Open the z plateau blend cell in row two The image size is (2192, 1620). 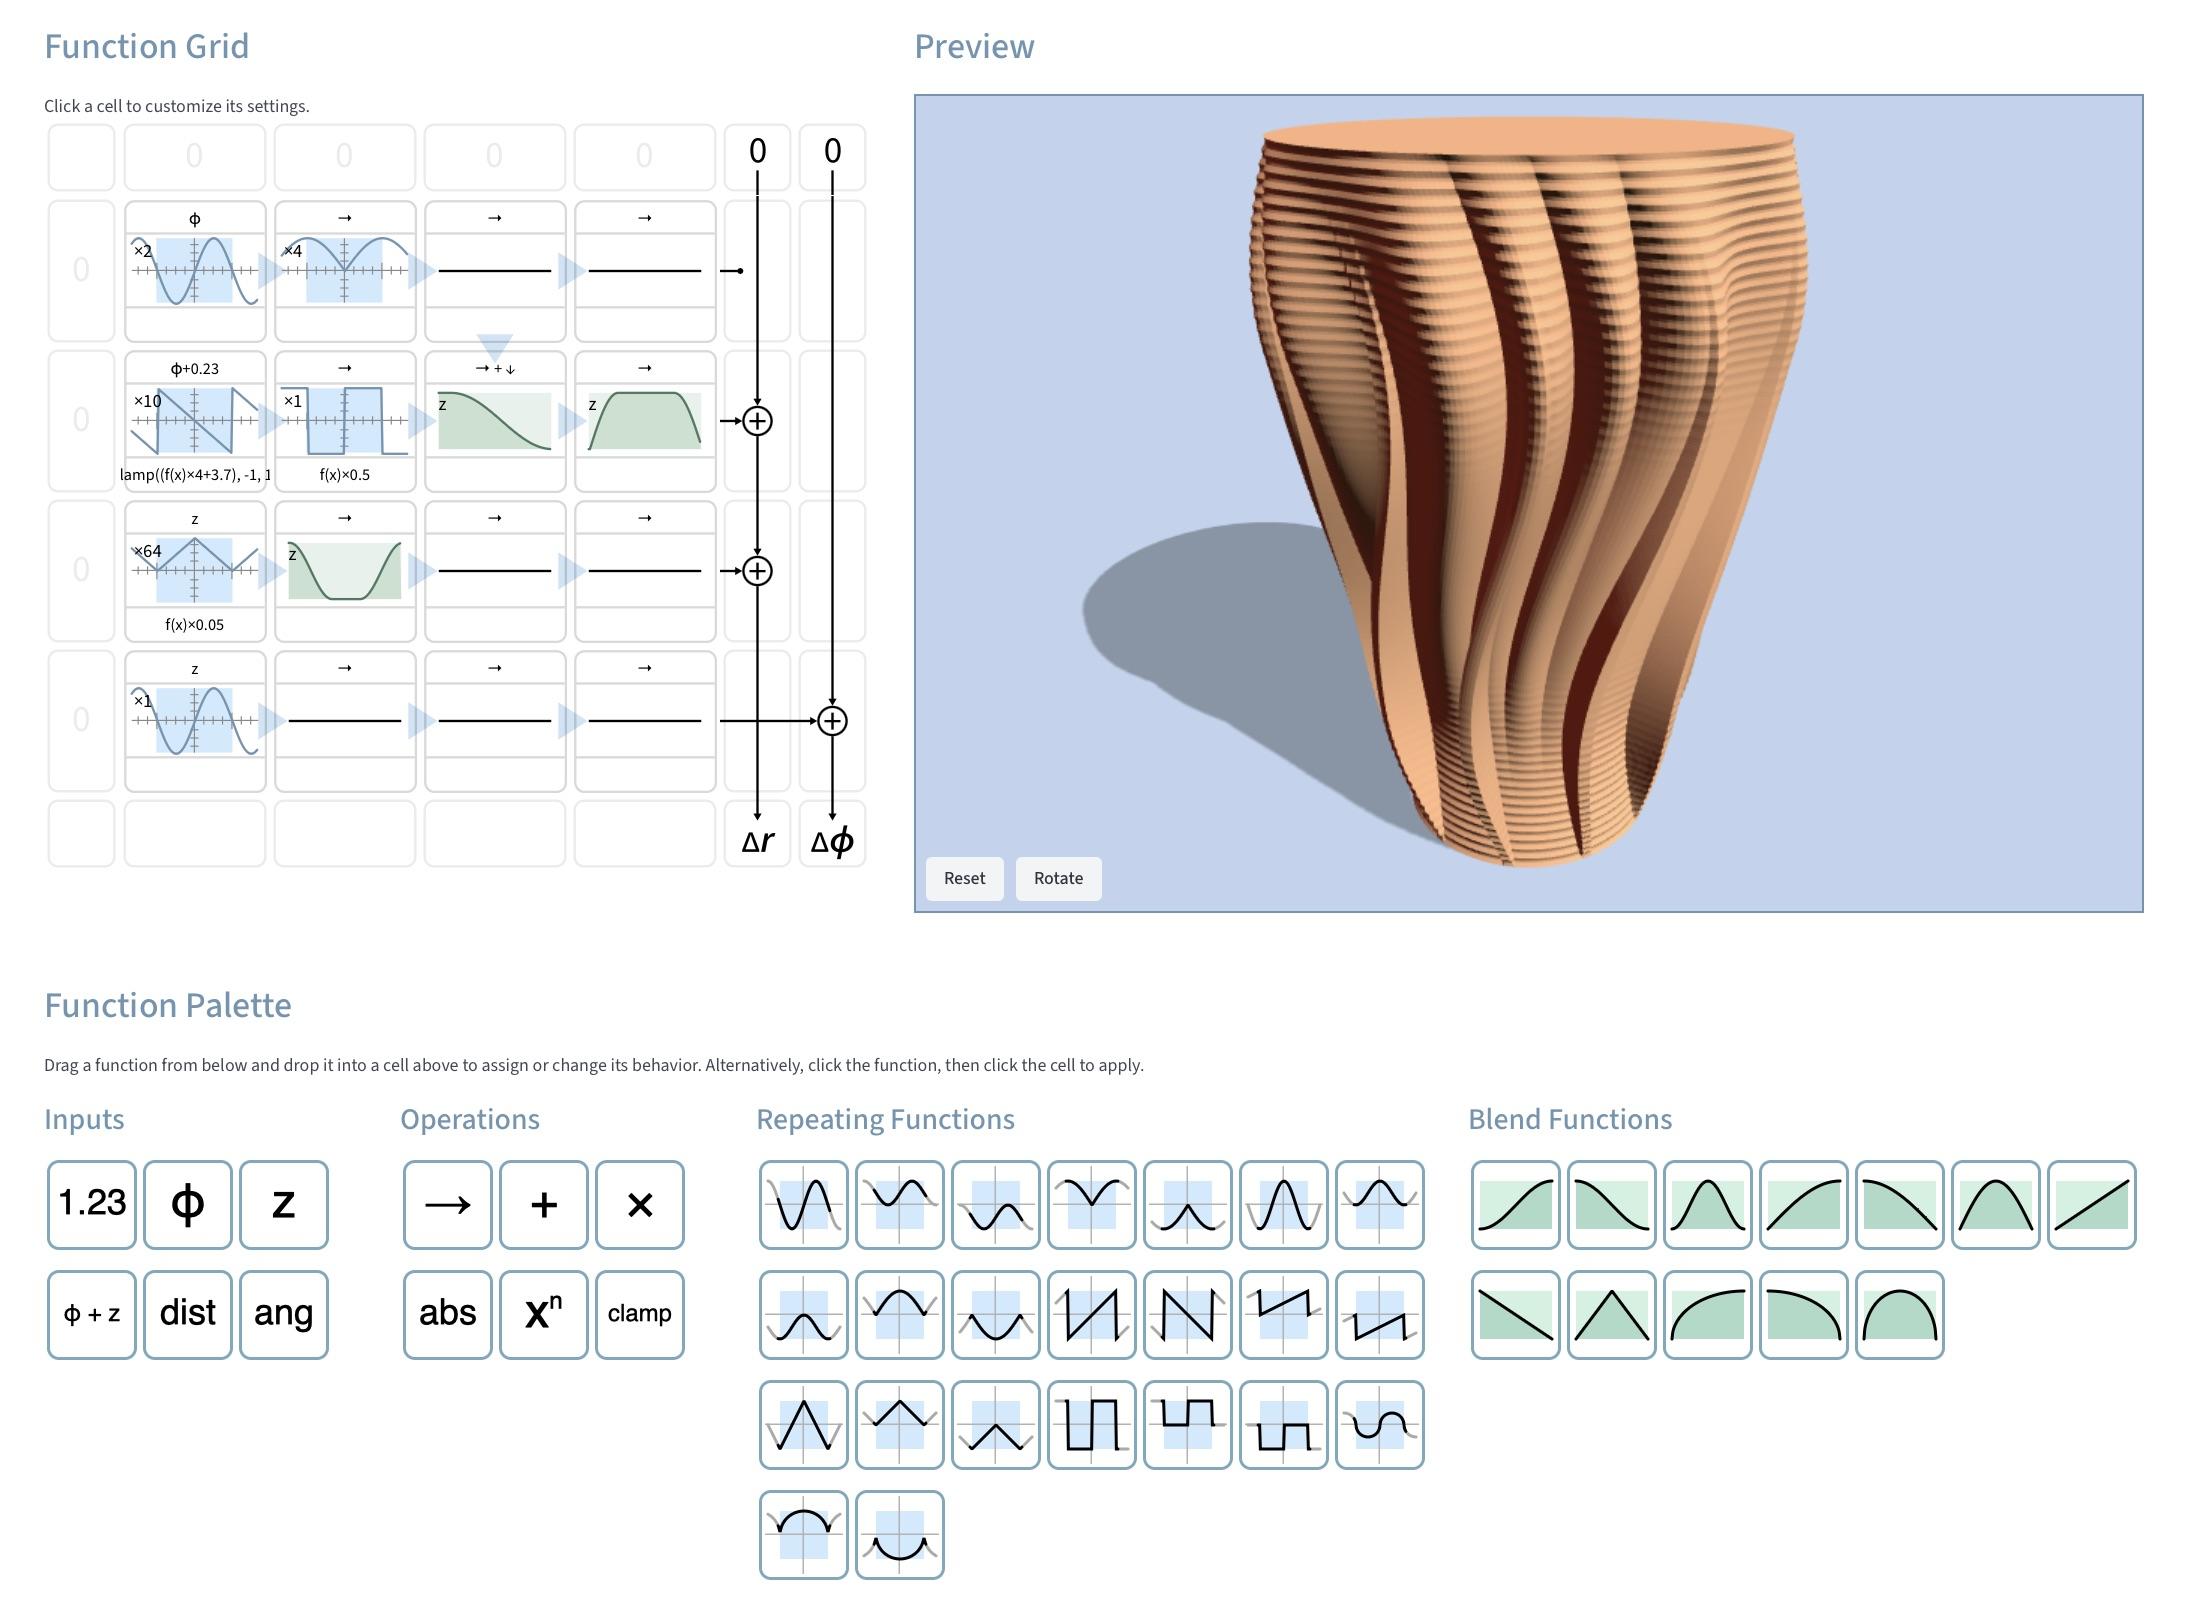click(645, 421)
